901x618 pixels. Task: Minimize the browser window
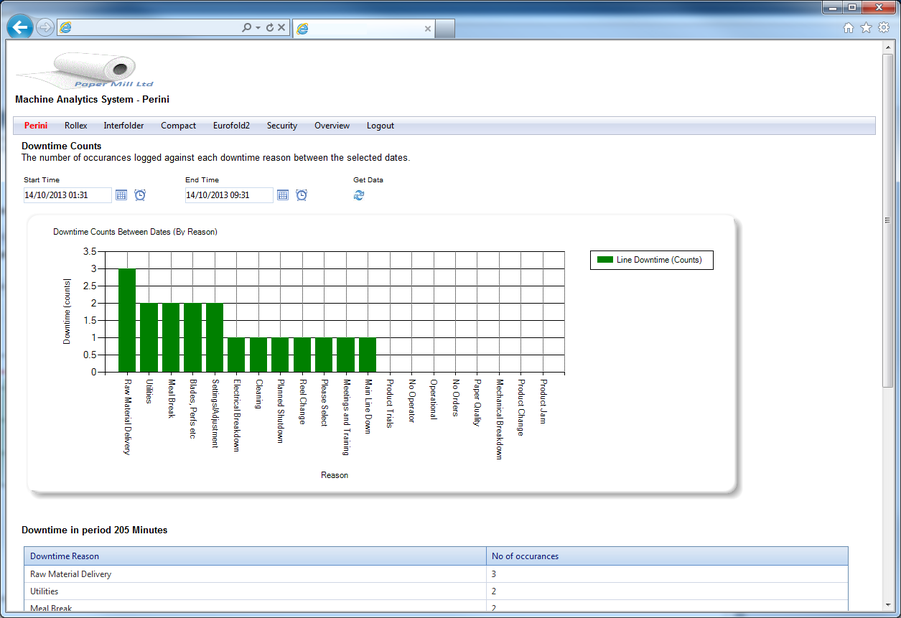(x=834, y=7)
